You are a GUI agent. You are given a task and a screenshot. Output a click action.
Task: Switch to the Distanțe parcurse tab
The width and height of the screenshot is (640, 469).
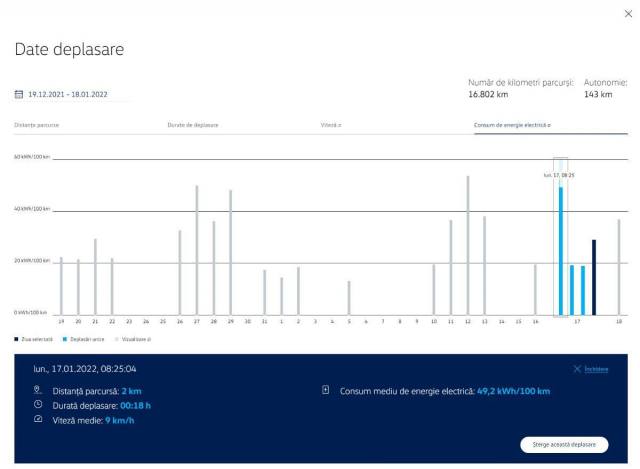coord(36,125)
